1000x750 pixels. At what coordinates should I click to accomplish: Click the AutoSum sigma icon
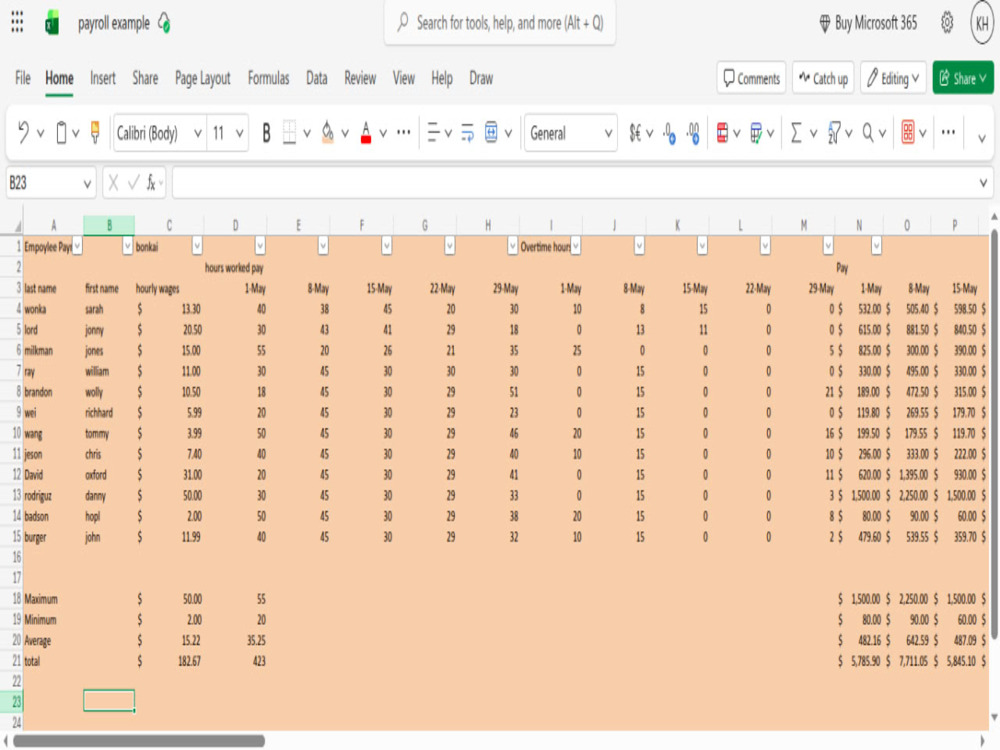[x=796, y=133]
